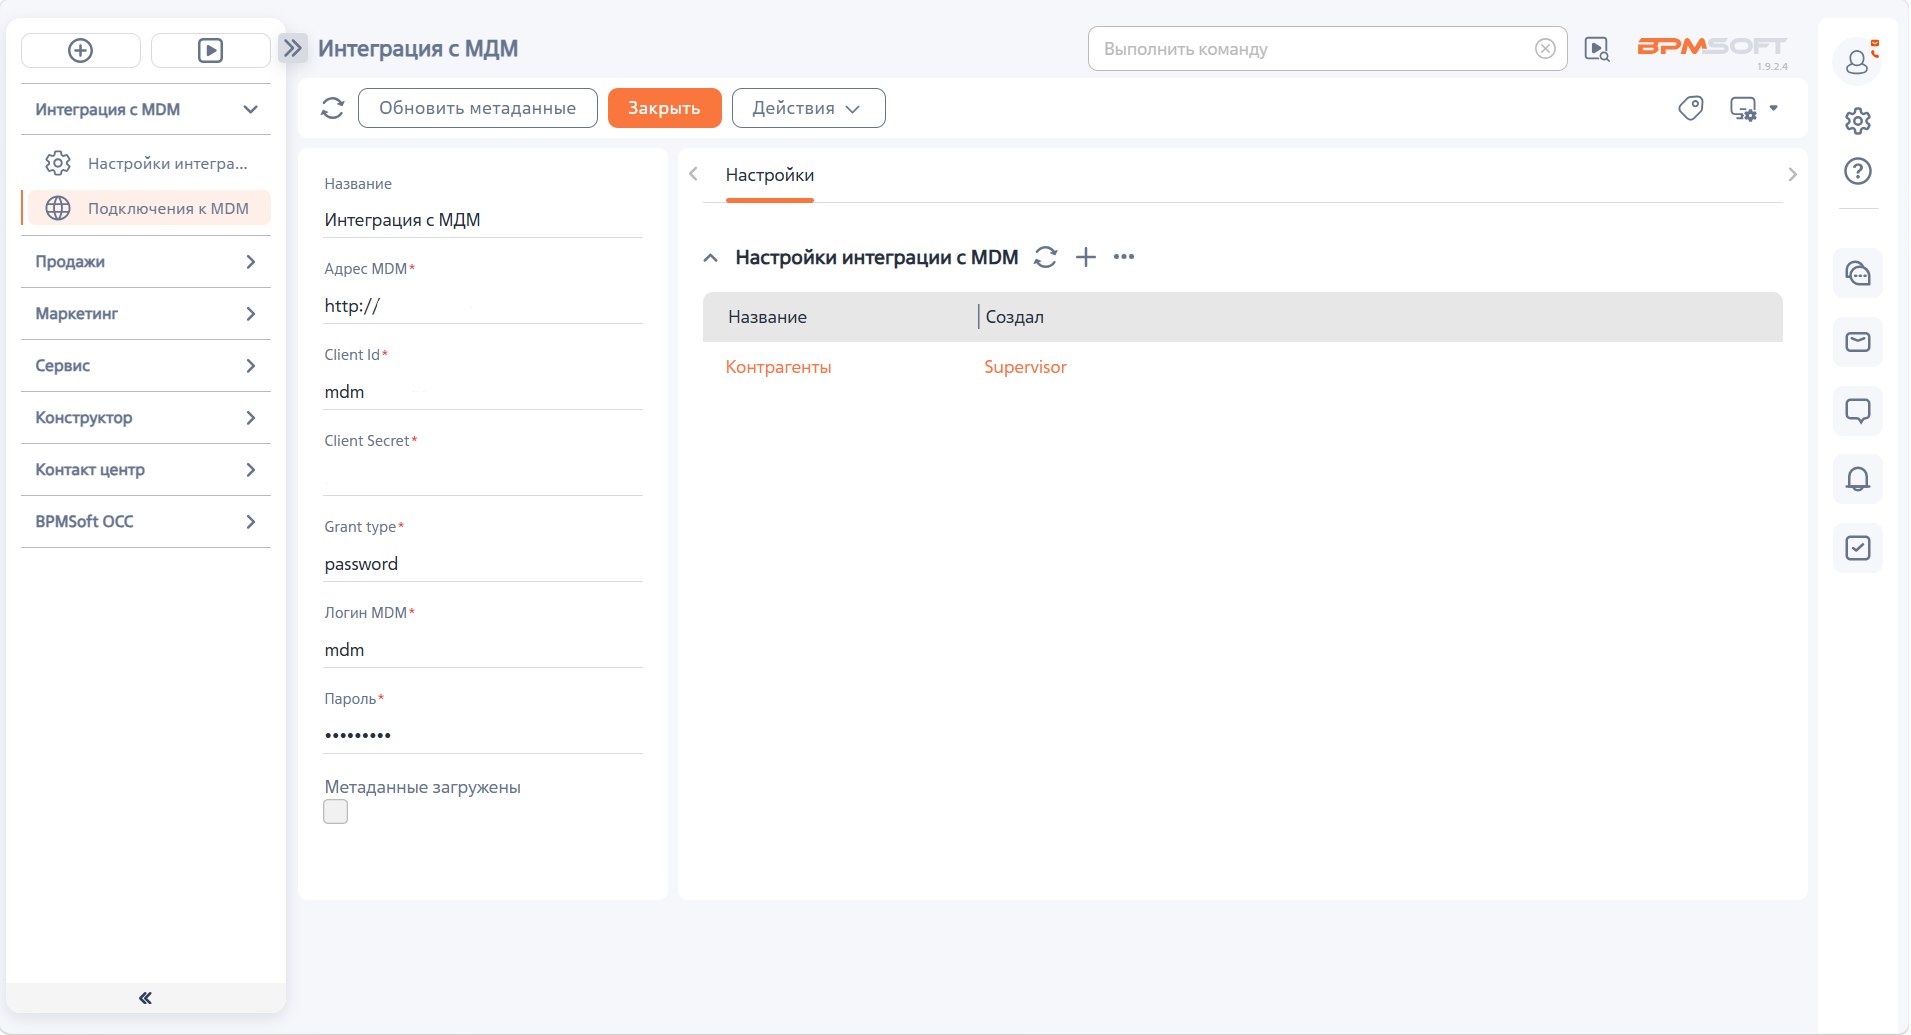Expand the Продажи section
1911x1035 pixels.
146,262
